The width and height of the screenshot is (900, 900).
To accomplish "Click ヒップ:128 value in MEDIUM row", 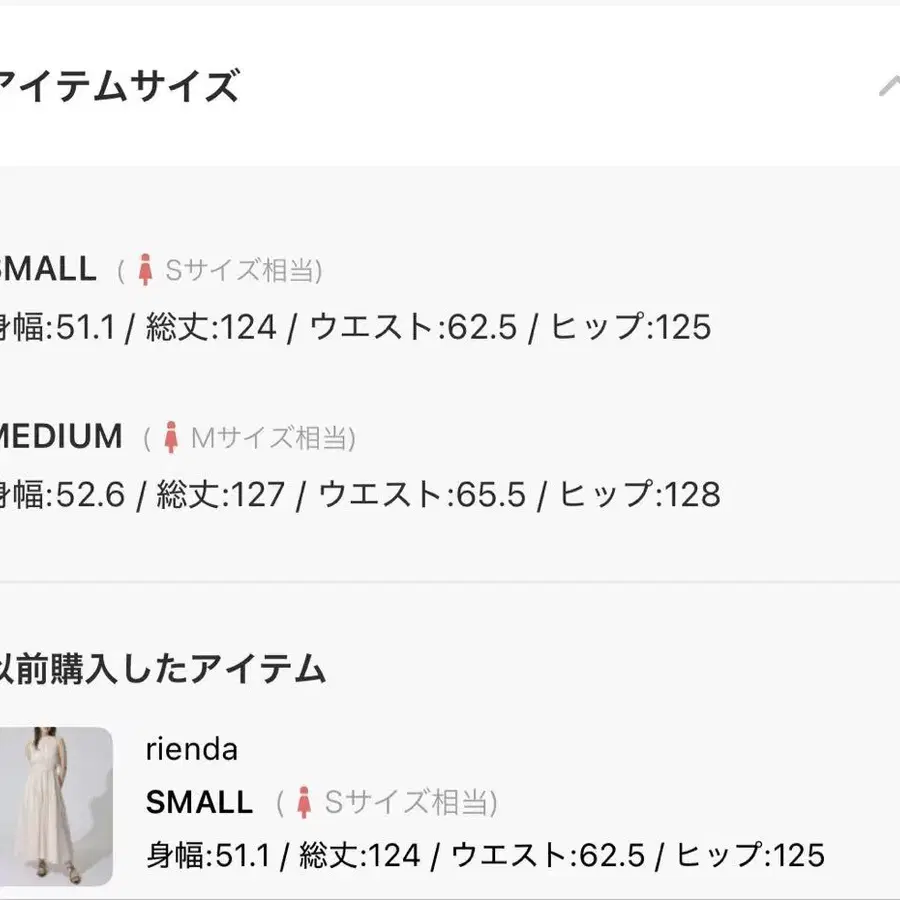I will coord(639,495).
